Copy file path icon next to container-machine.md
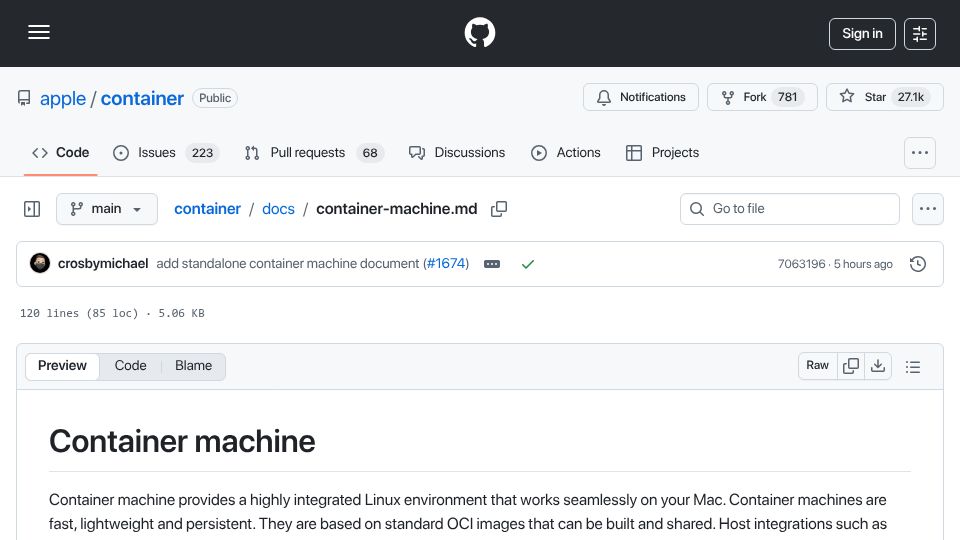The height and width of the screenshot is (540, 960). pyautogui.click(x=499, y=209)
